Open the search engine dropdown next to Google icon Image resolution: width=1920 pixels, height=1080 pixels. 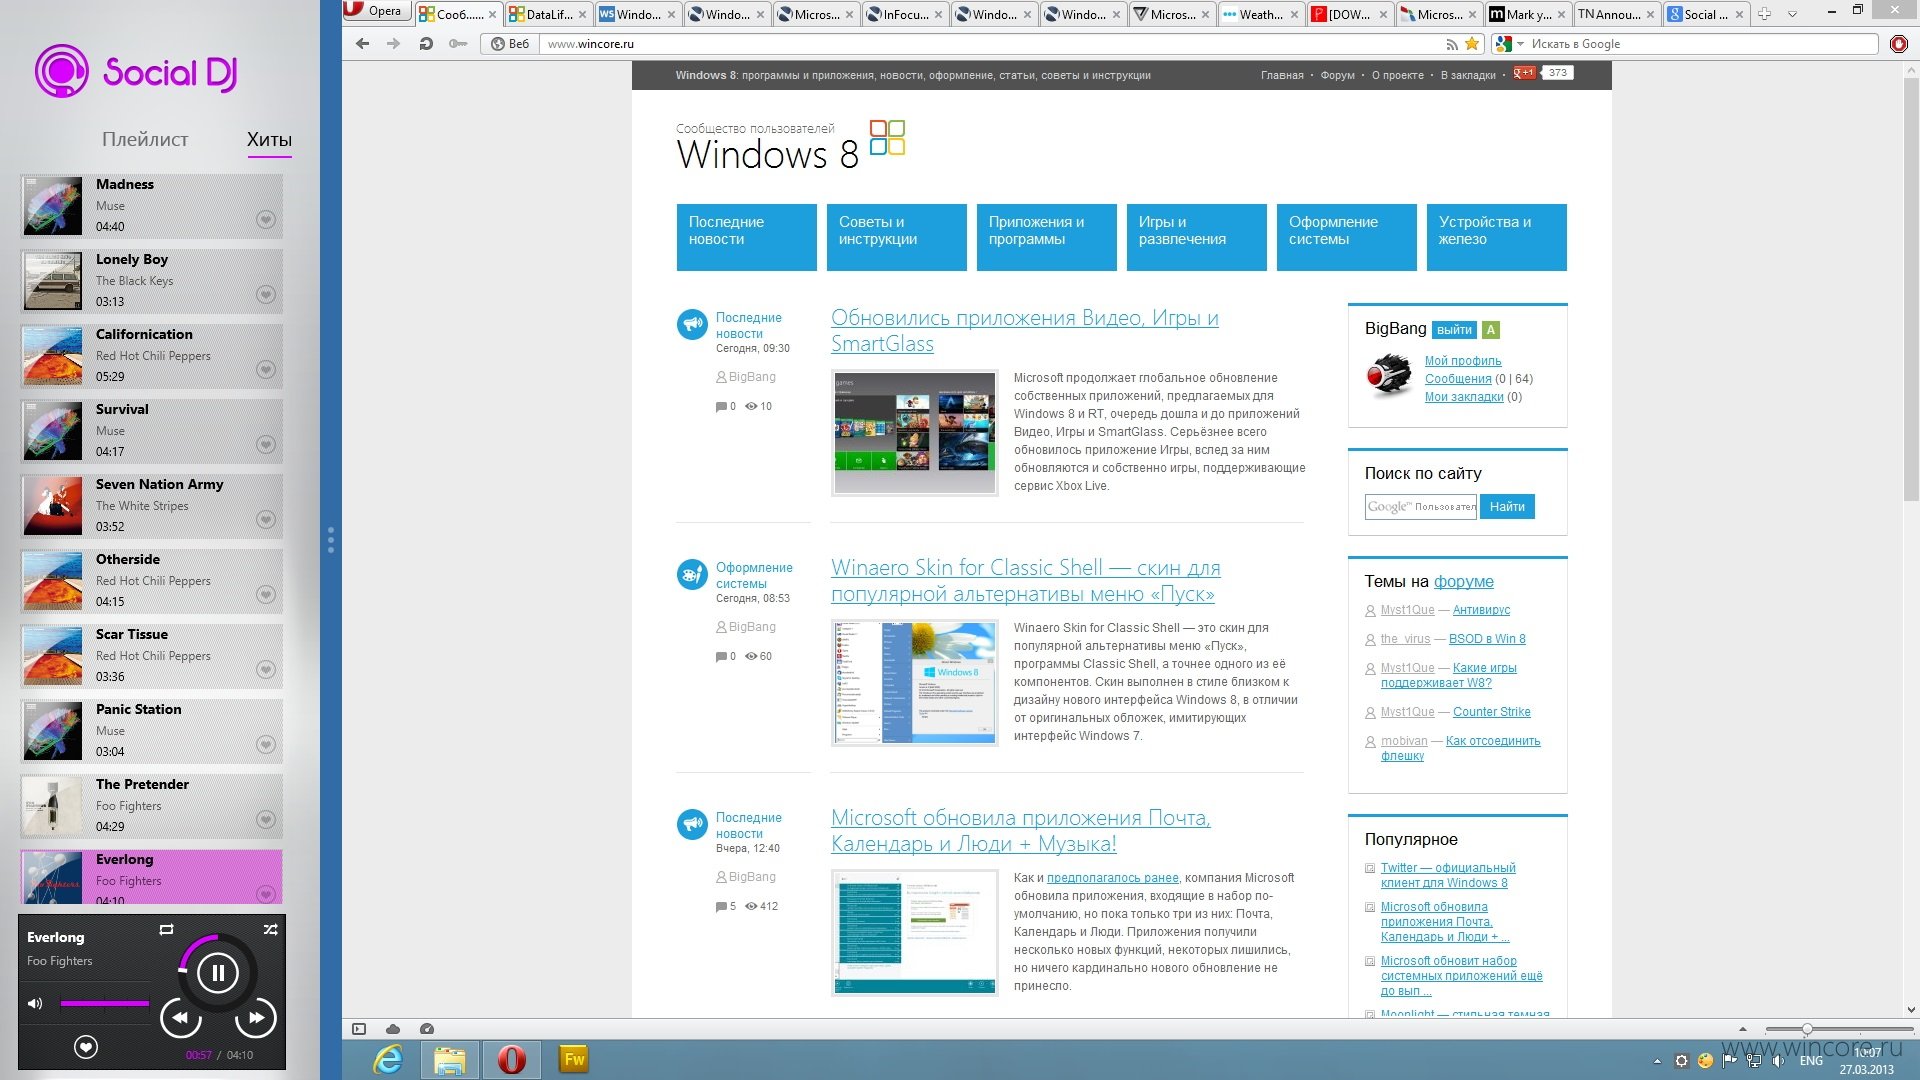(x=1520, y=44)
